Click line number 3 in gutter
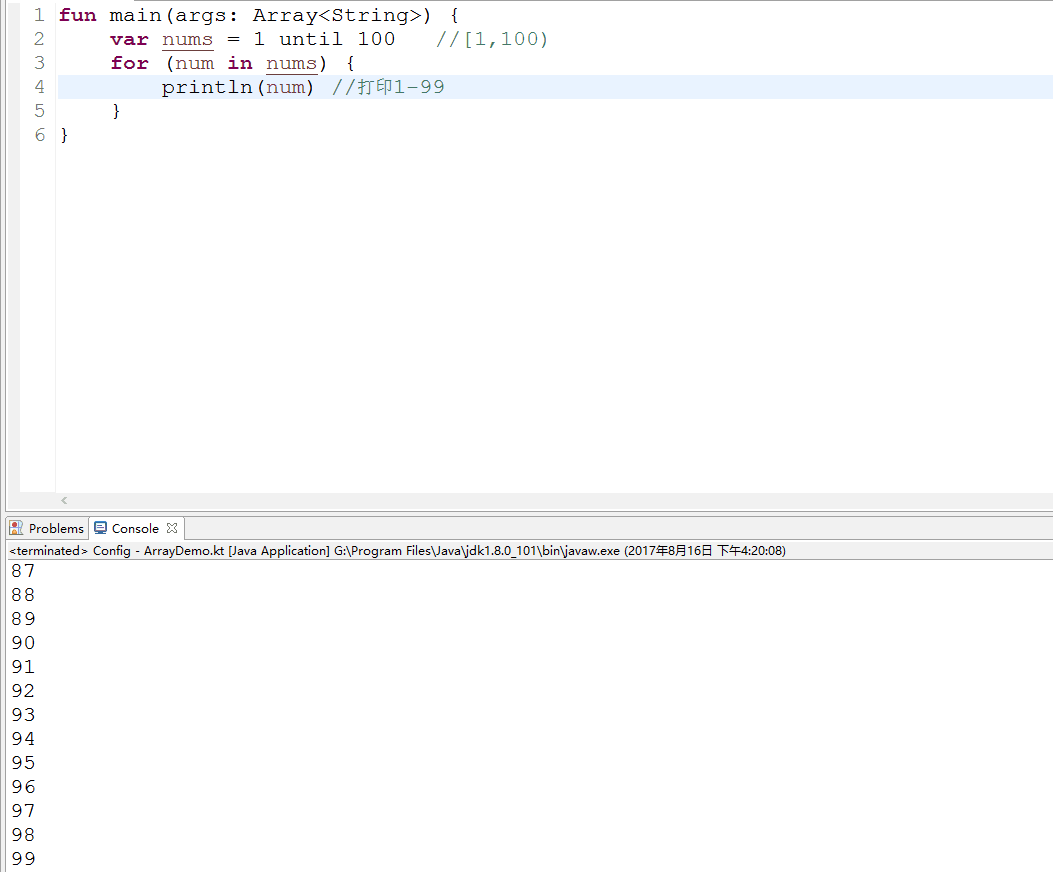Image resolution: width=1053 pixels, height=872 pixels. [39, 62]
